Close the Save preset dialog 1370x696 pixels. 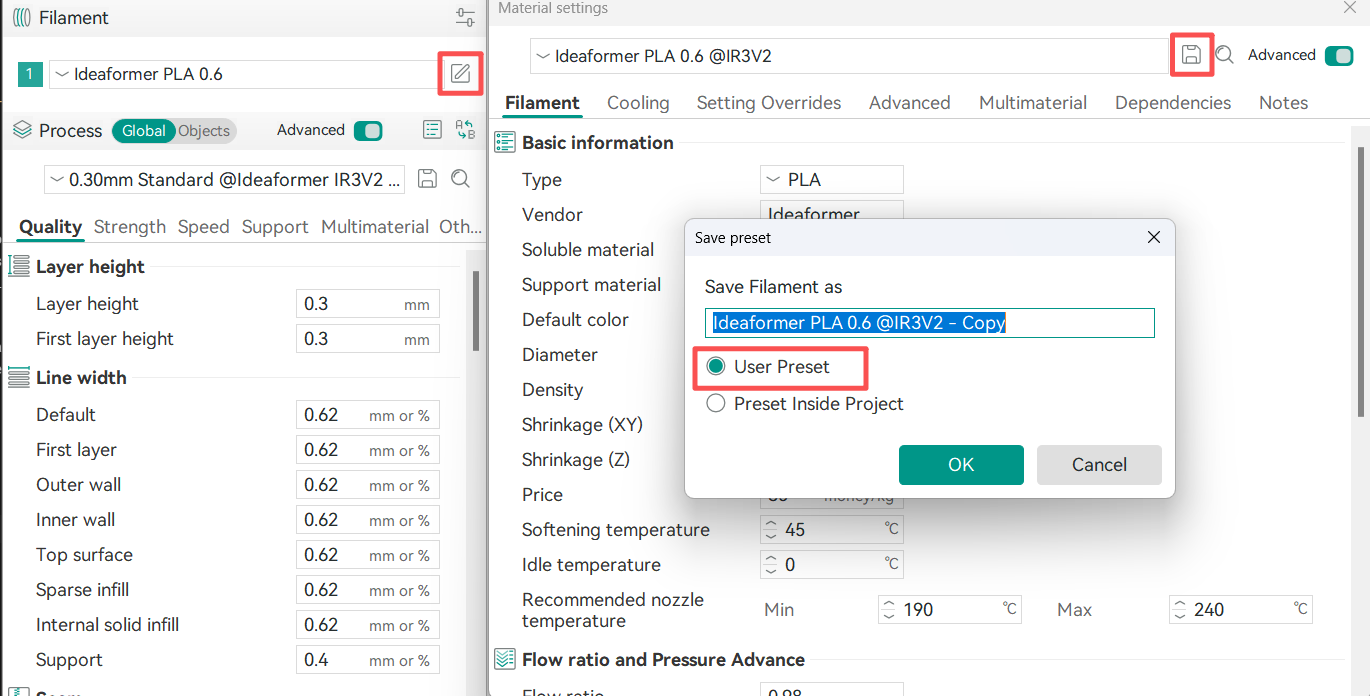pos(1153,238)
